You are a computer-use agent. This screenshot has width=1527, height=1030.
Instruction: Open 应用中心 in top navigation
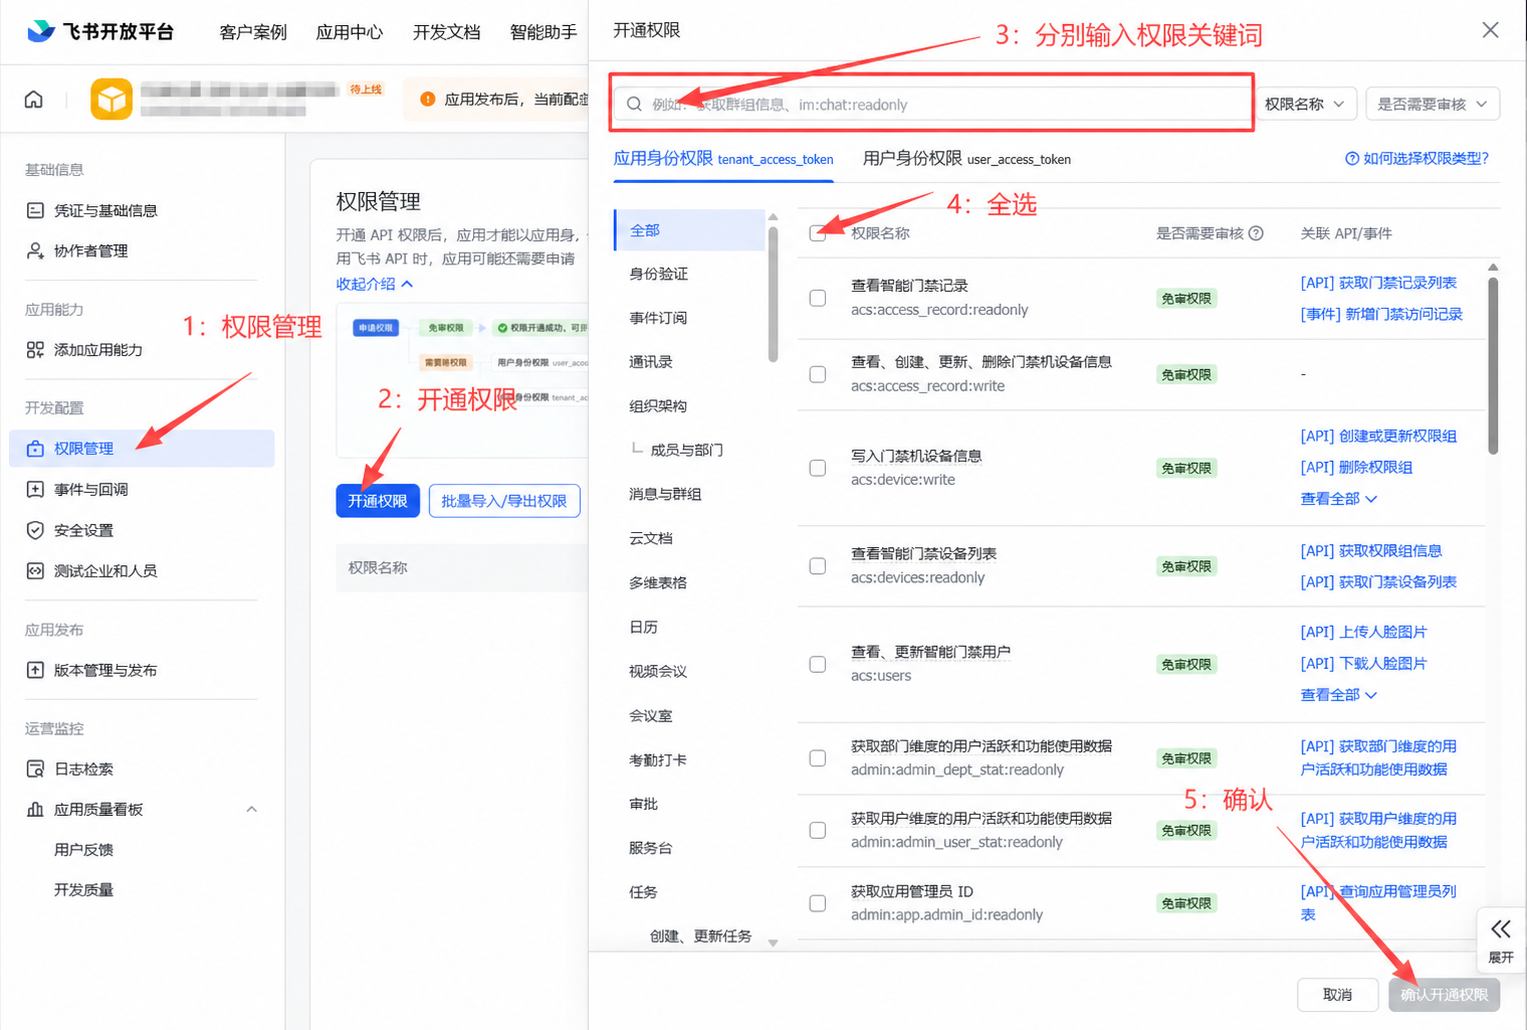pos(349,32)
